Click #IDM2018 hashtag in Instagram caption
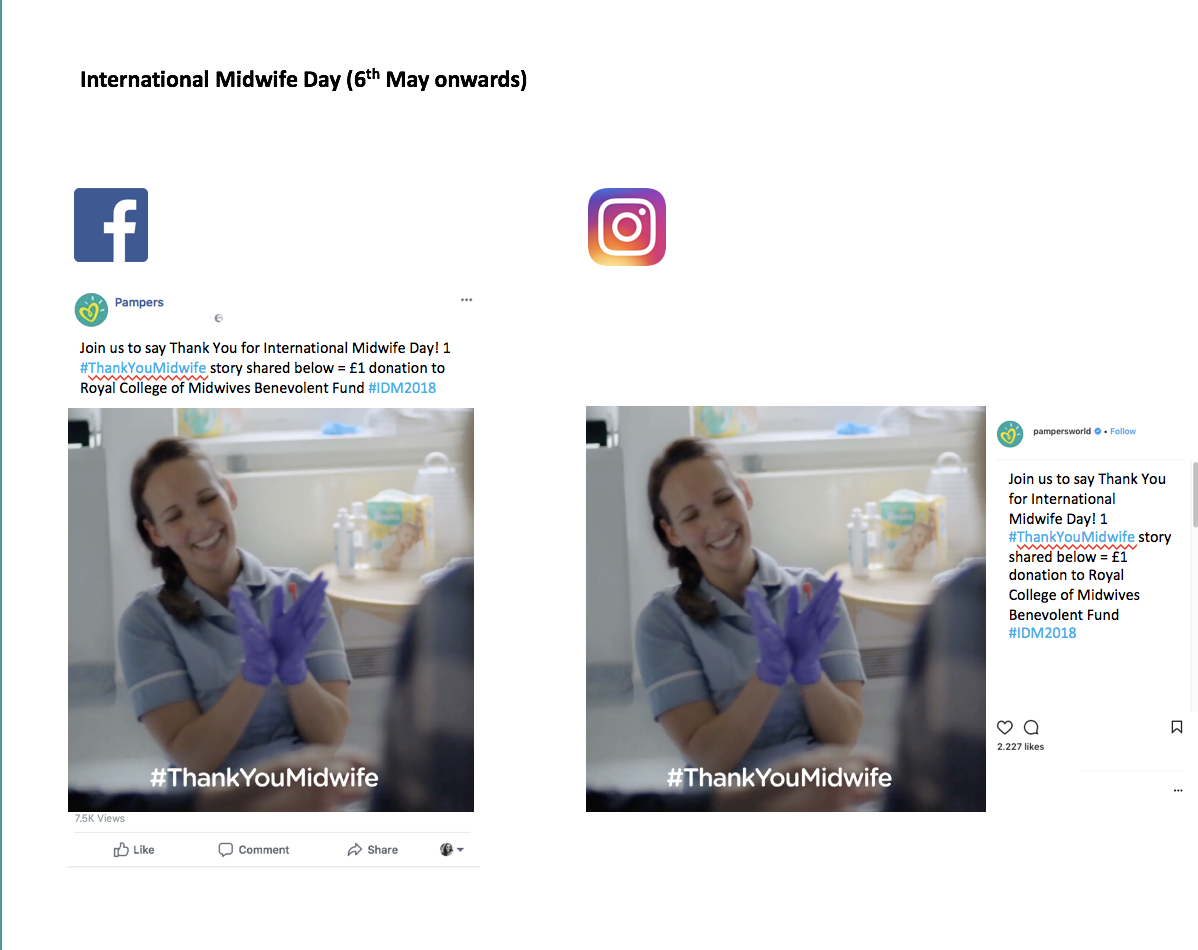Image resolution: width=1198 pixels, height=950 pixels. point(1042,633)
